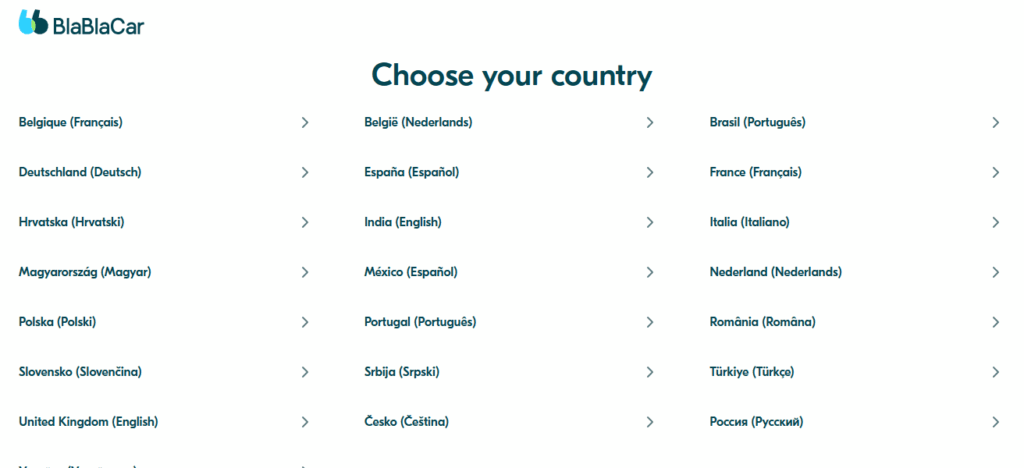Viewport: 1024px width, 468px height.
Task: Click the arrow next to Nederland (Nederlands)
Action: coord(995,272)
